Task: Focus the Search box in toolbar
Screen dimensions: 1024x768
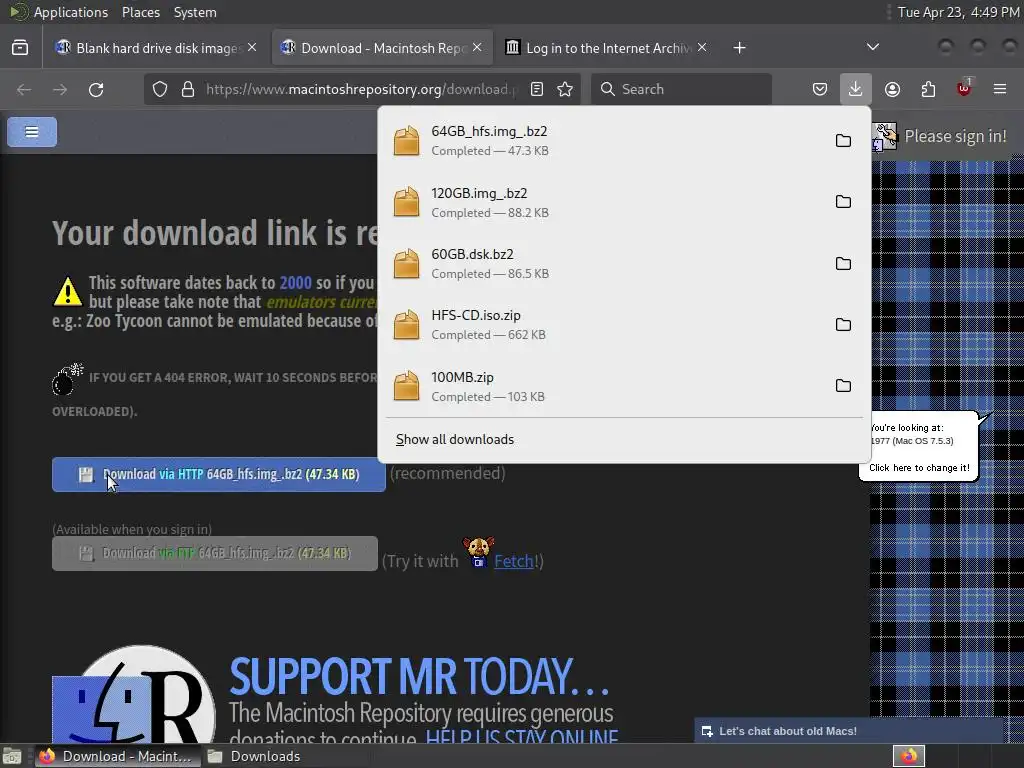Action: pyautogui.click(x=681, y=89)
